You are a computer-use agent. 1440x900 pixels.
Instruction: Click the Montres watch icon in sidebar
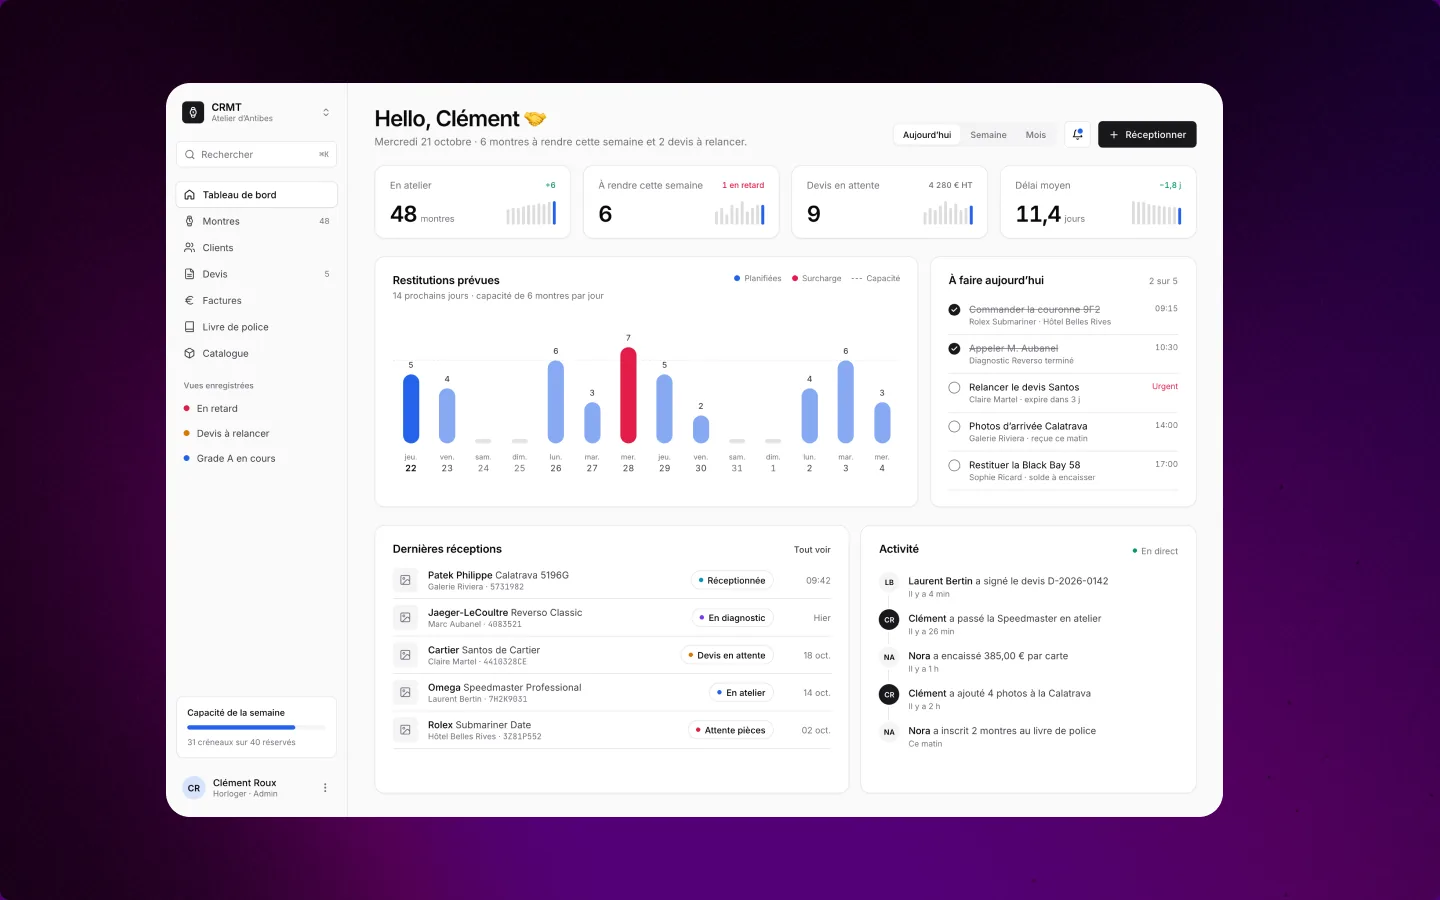pyautogui.click(x=190, y=221)
